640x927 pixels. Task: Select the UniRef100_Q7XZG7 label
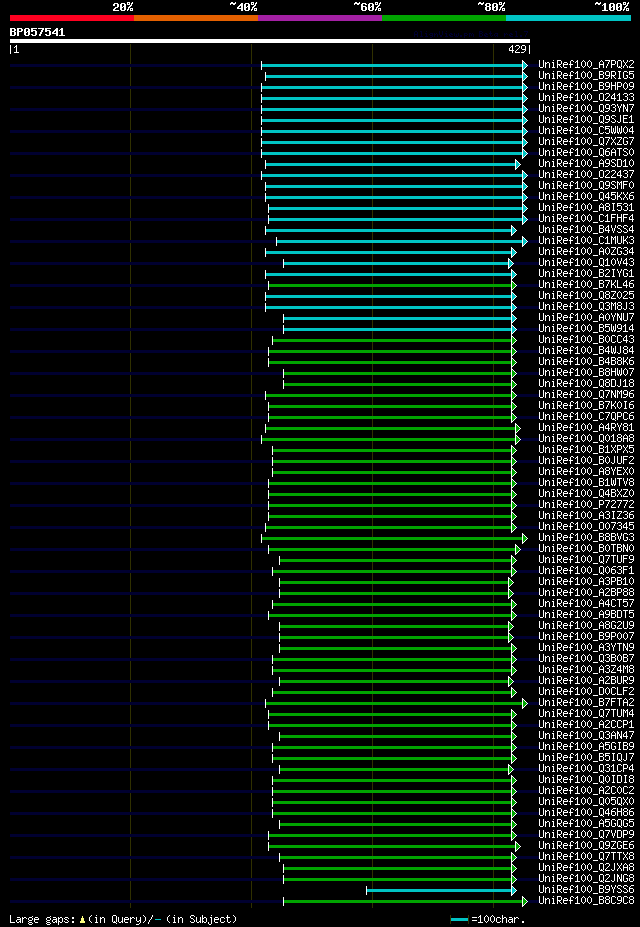coord(586,142)
